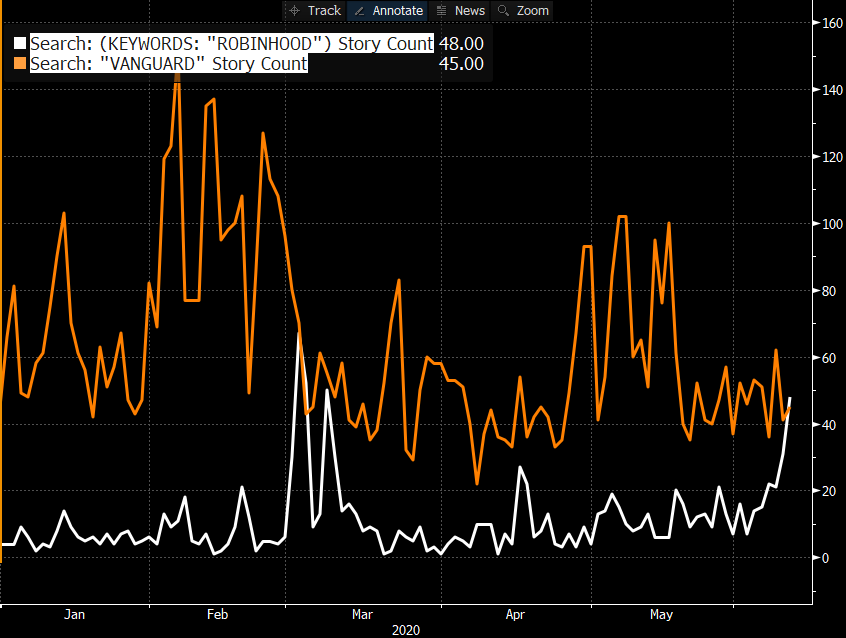The height and width of the screenshot is (638, 846).
Task: Click the 48.00 ROBINHOOD value
Action: click(461, 43)
